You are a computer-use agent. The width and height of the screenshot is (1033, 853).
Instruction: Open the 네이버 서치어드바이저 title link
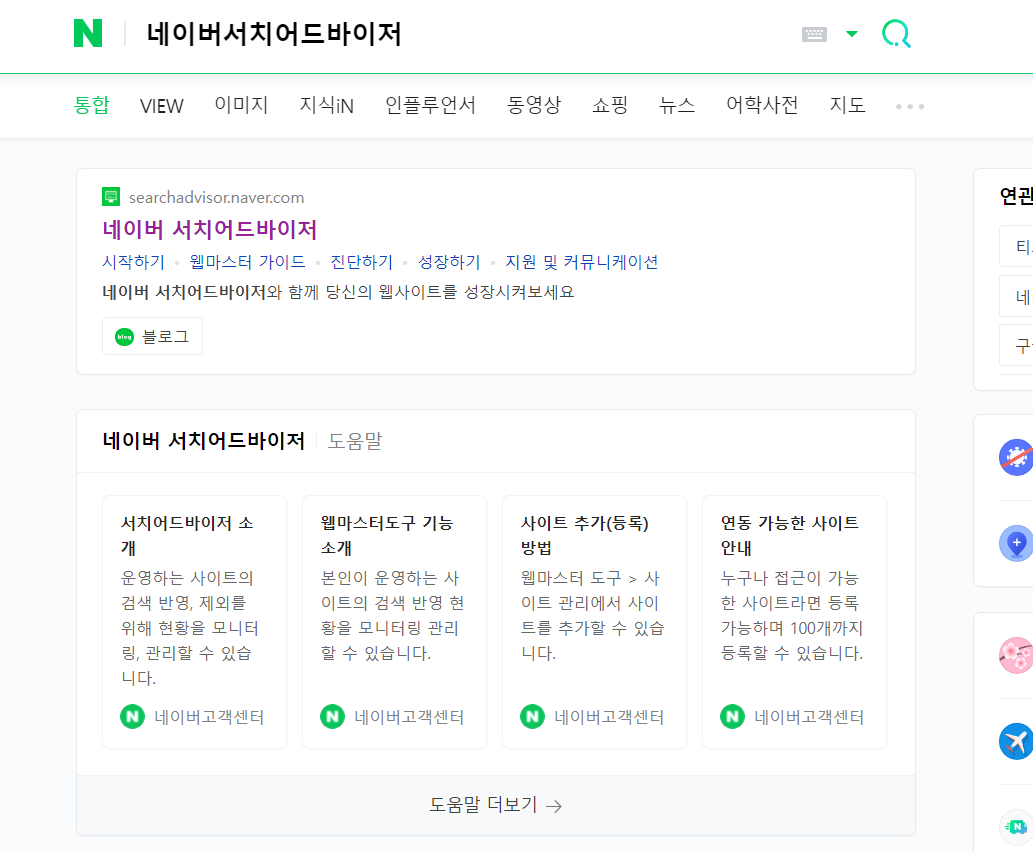tap(209, 229)
